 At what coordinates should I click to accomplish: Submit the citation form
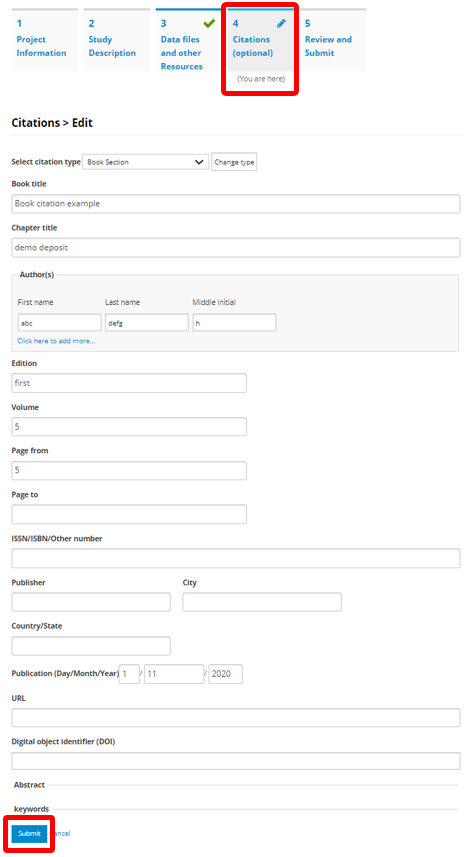point(30,833)
